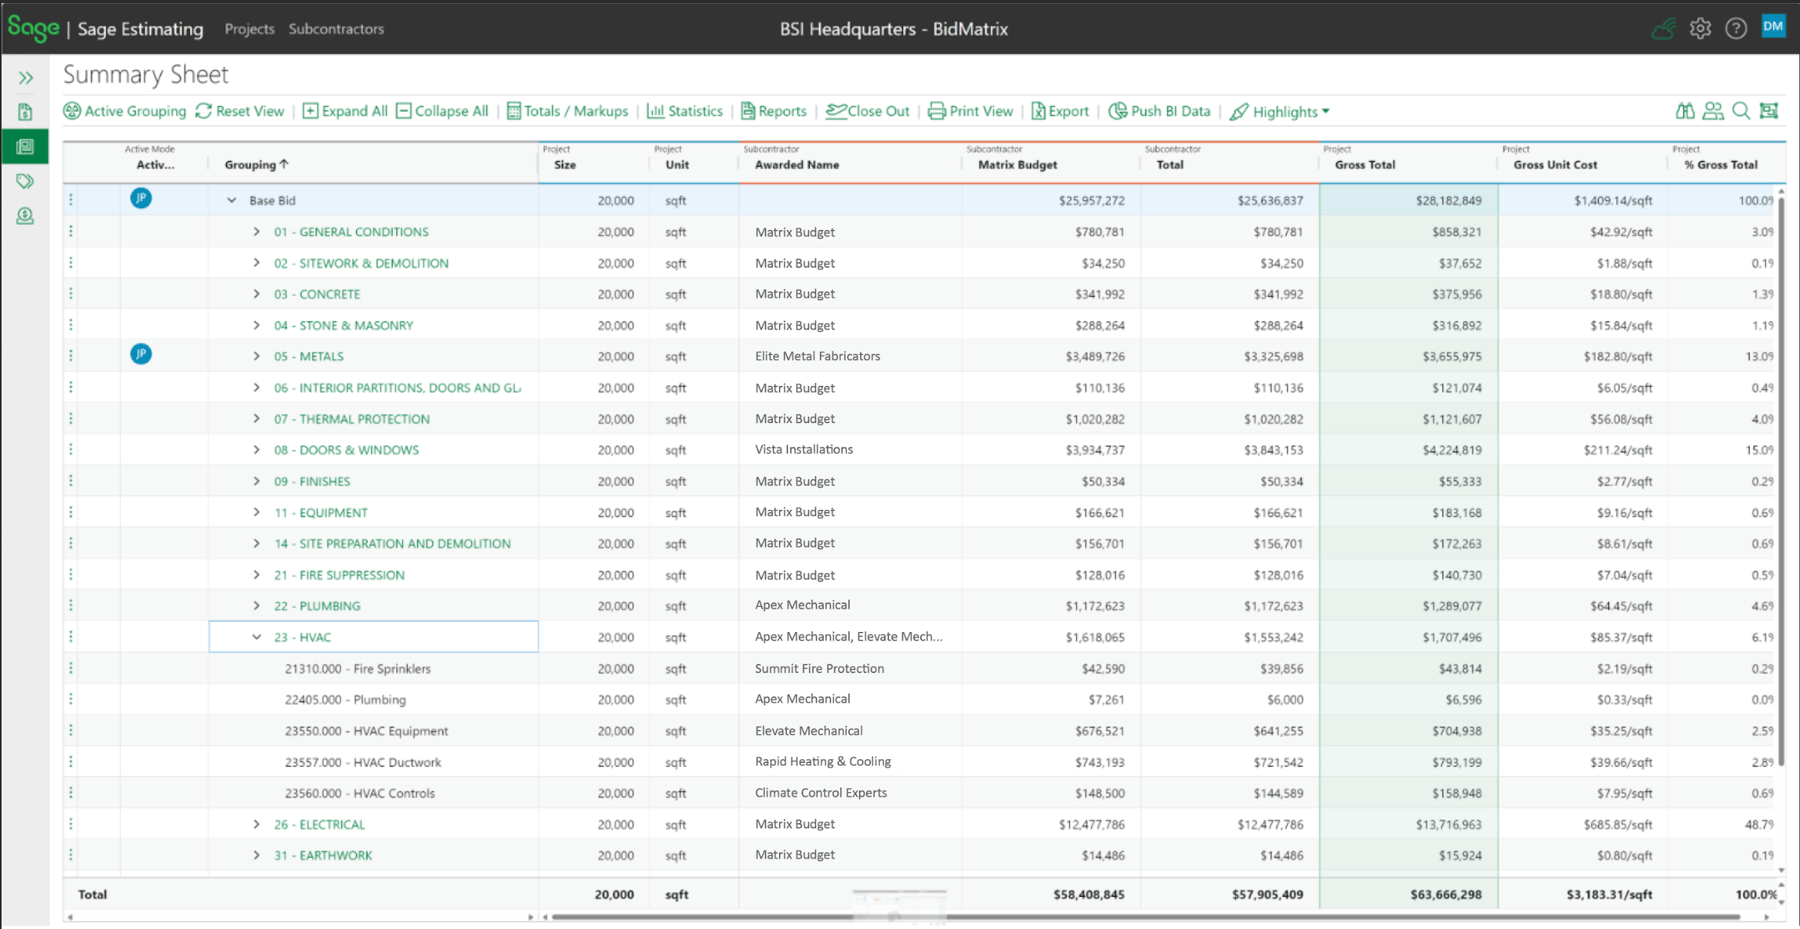The image size is (1800, 929).
Task: Expand the left sidebar with double chevron
Action: [25, 77]
